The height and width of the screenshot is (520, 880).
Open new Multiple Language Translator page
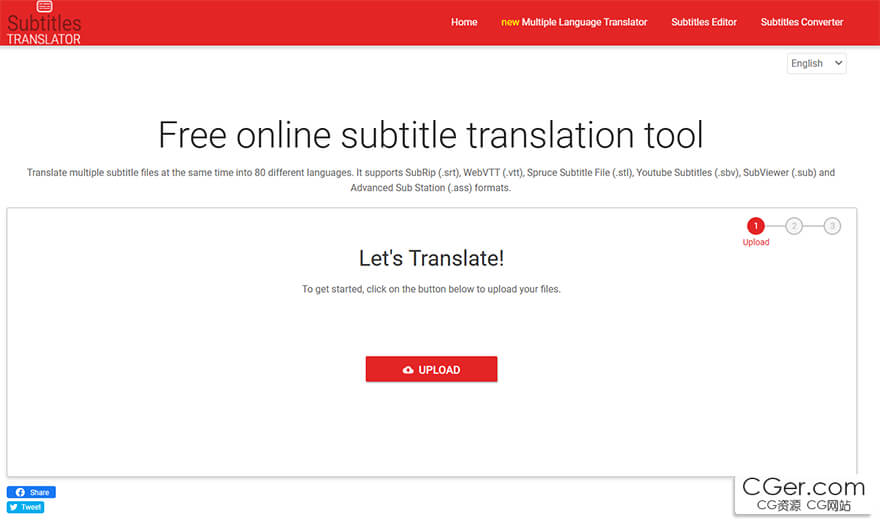tap(574, 22)
